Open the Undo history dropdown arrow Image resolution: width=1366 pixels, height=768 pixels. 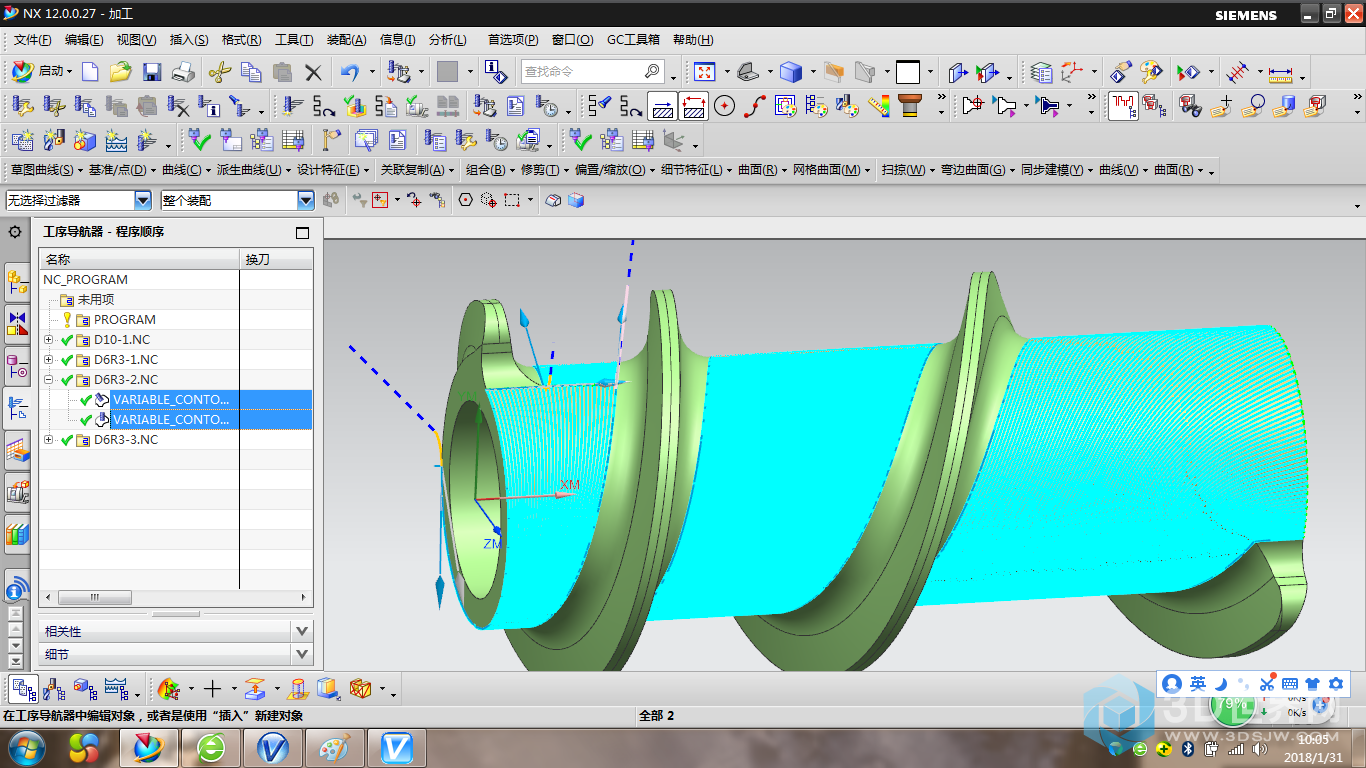[x=372, y=72]
